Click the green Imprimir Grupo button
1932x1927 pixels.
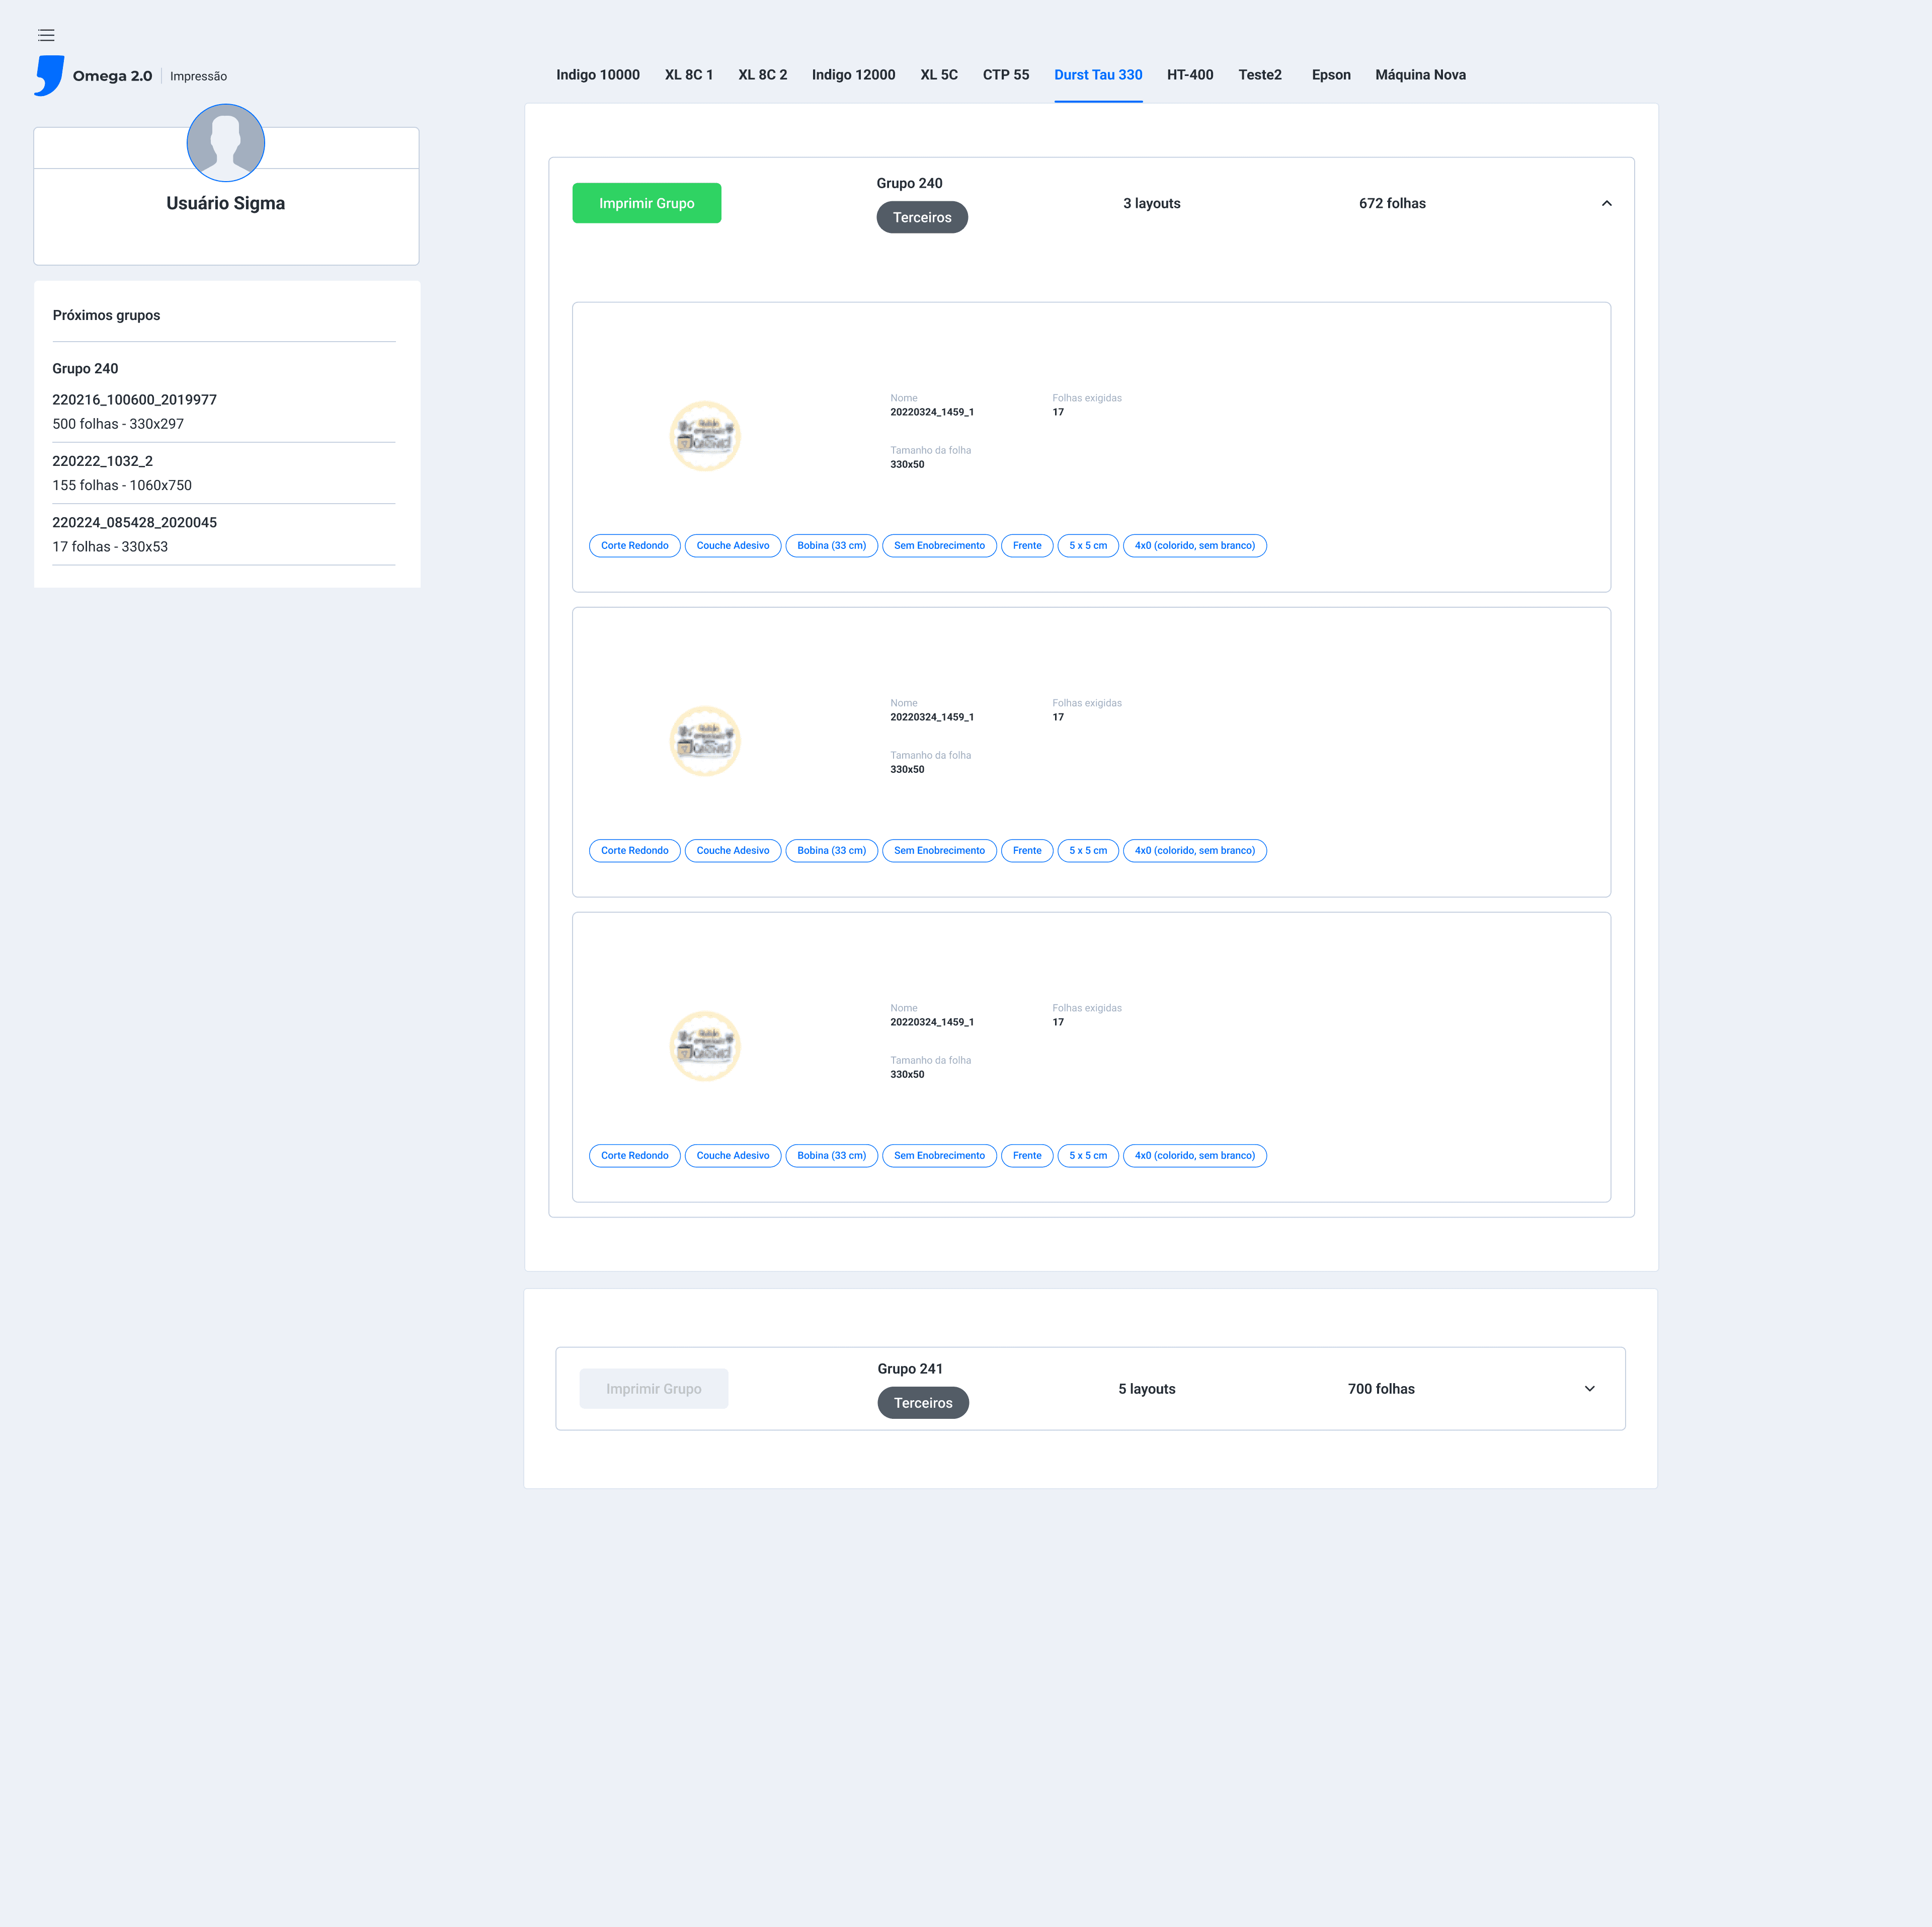click(x=646, y=203)
